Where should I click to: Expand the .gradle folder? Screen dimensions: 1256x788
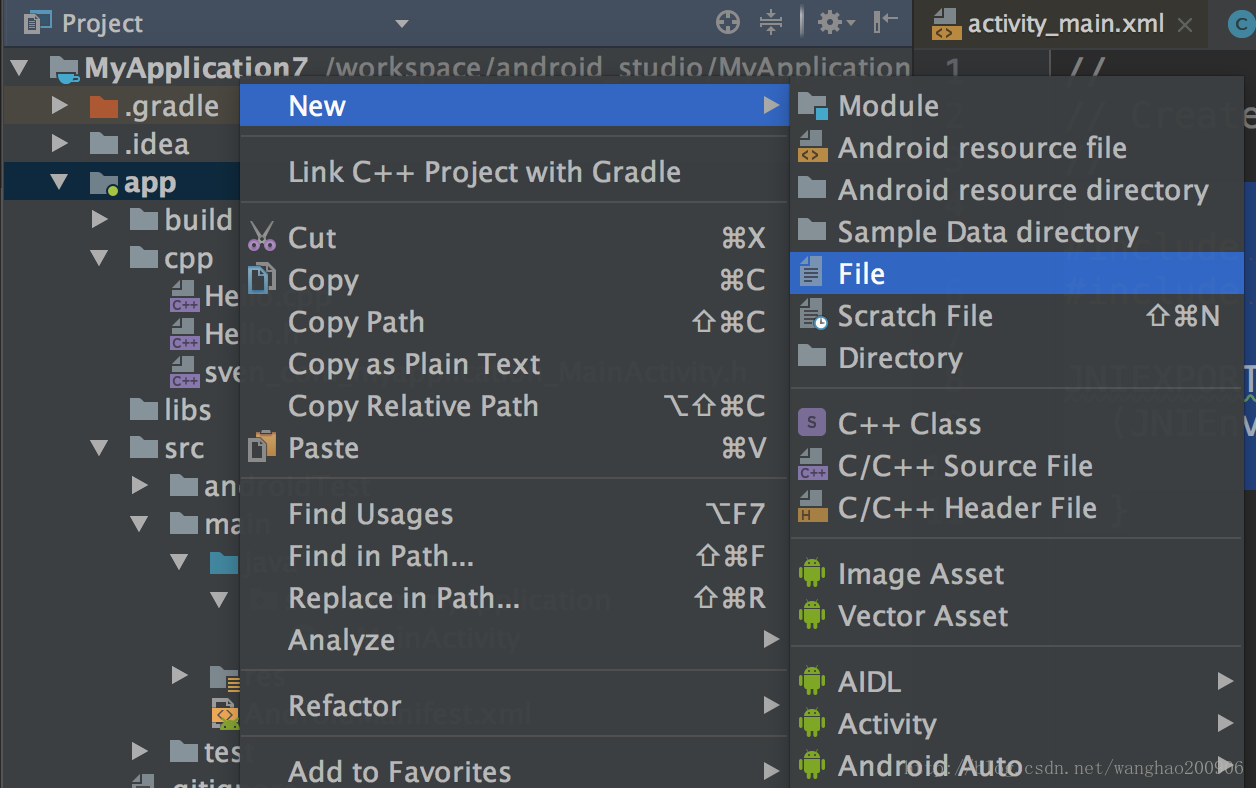click(x=59, y=105)
